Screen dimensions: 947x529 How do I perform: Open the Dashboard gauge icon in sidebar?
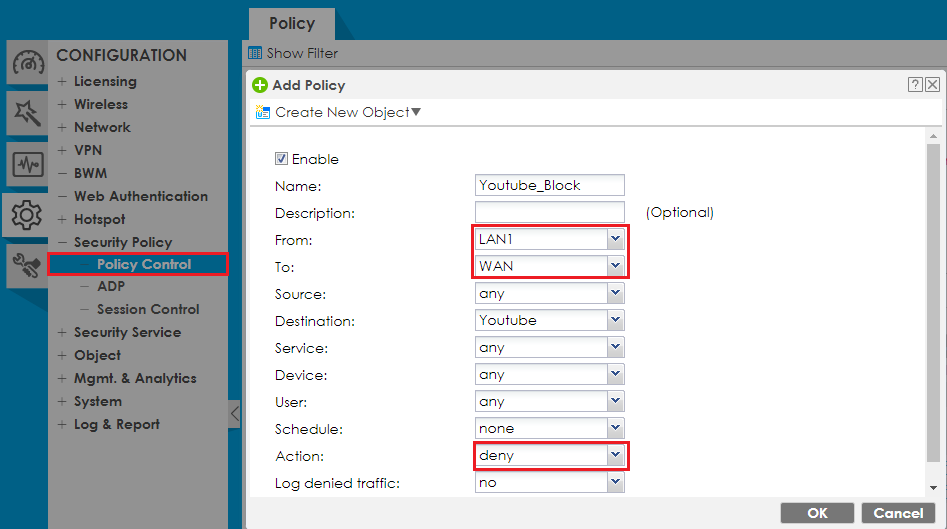(27, 63)
